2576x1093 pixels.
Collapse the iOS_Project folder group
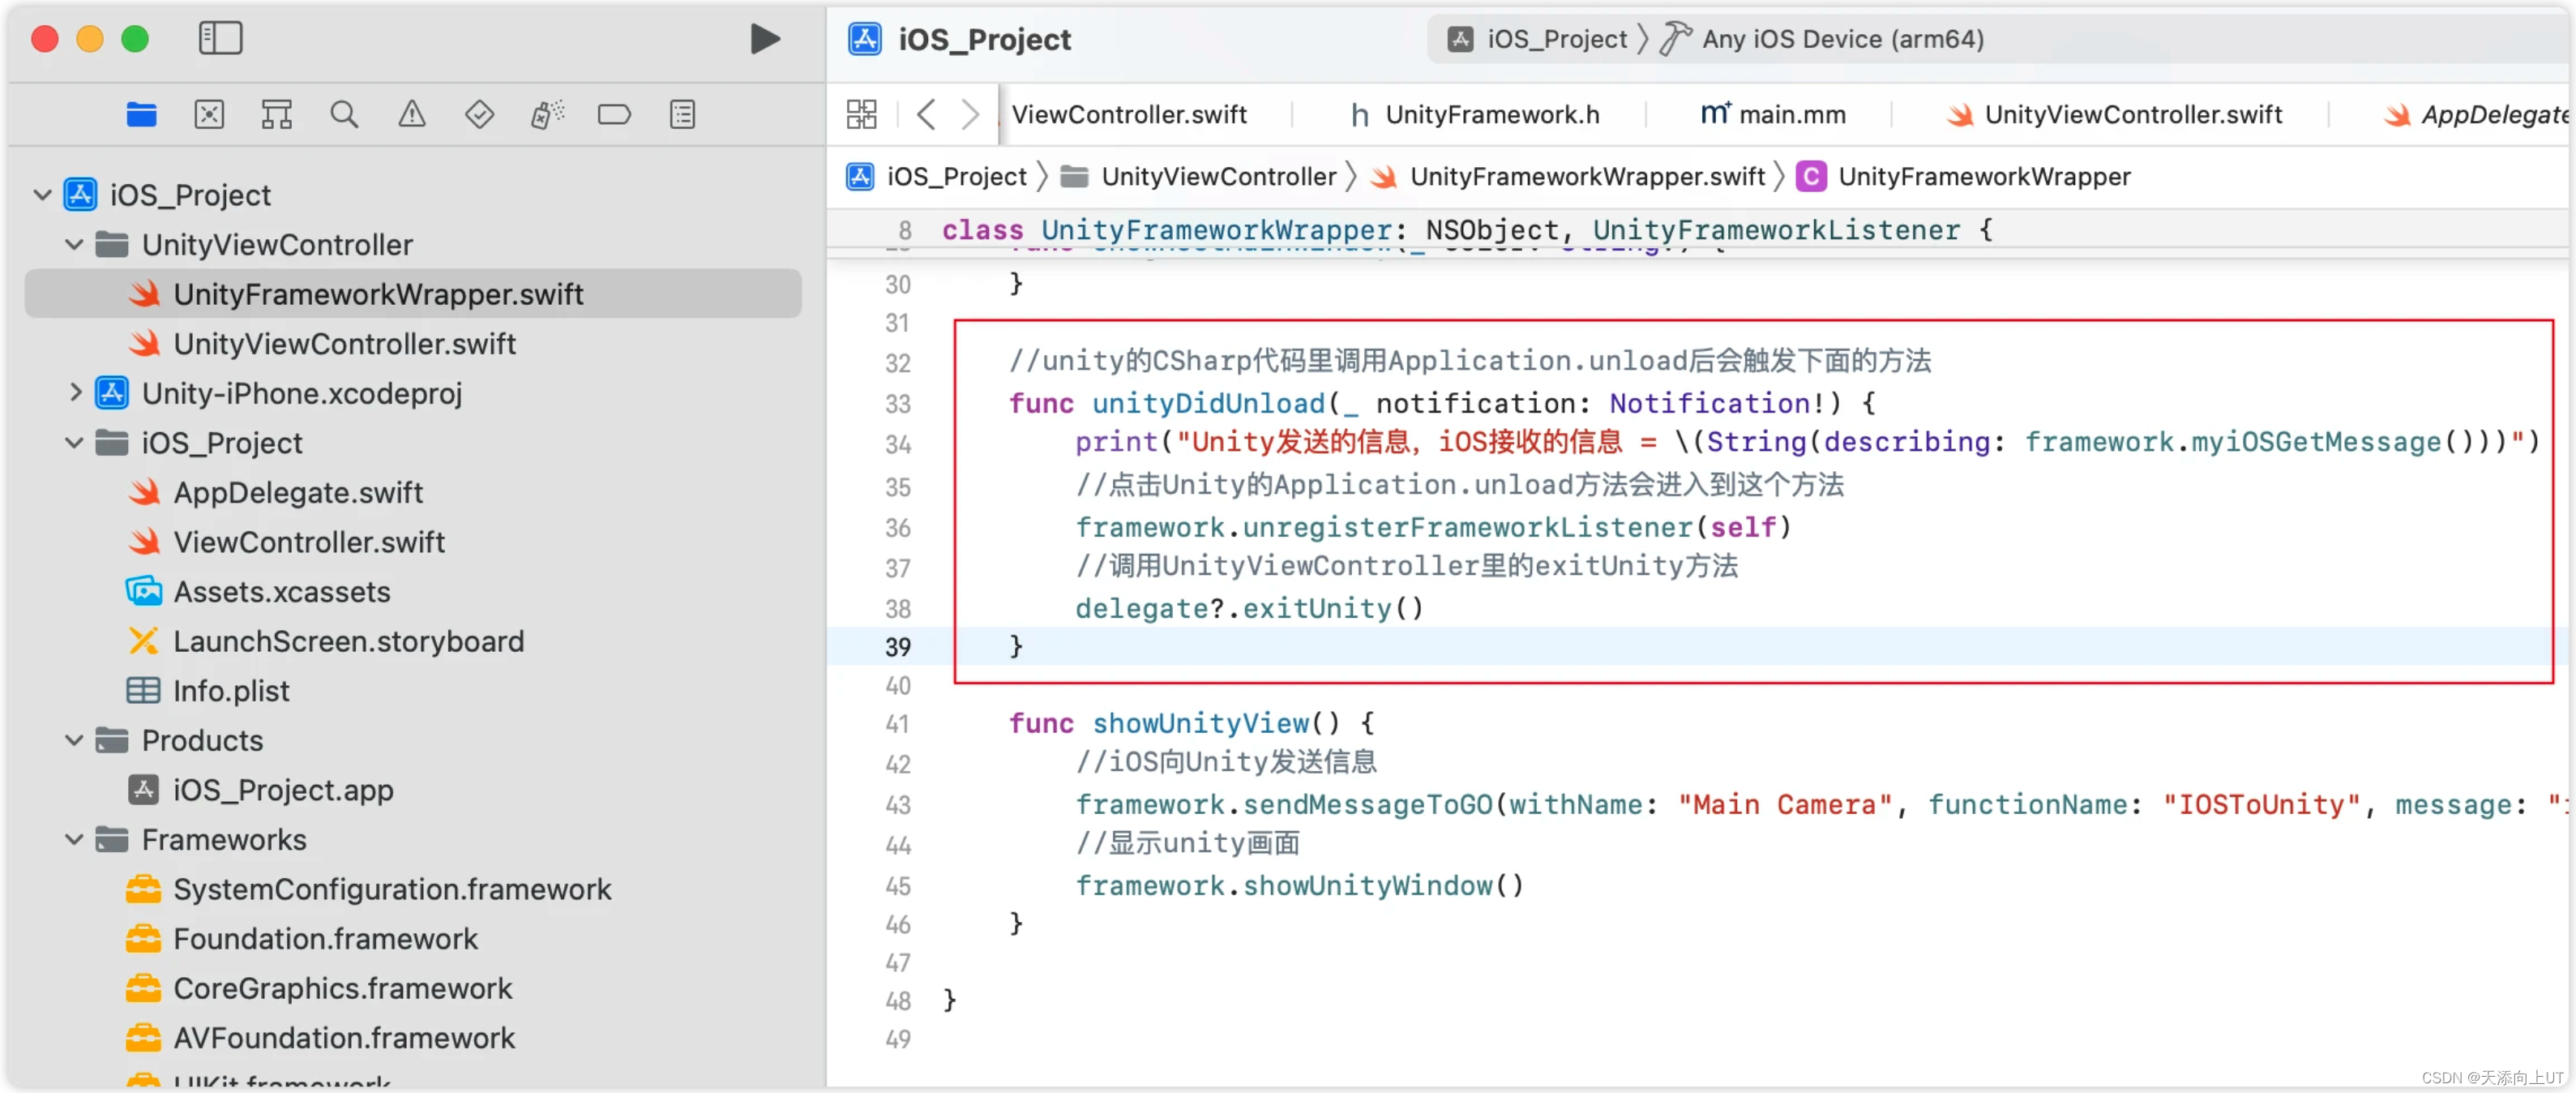[74, 442]
